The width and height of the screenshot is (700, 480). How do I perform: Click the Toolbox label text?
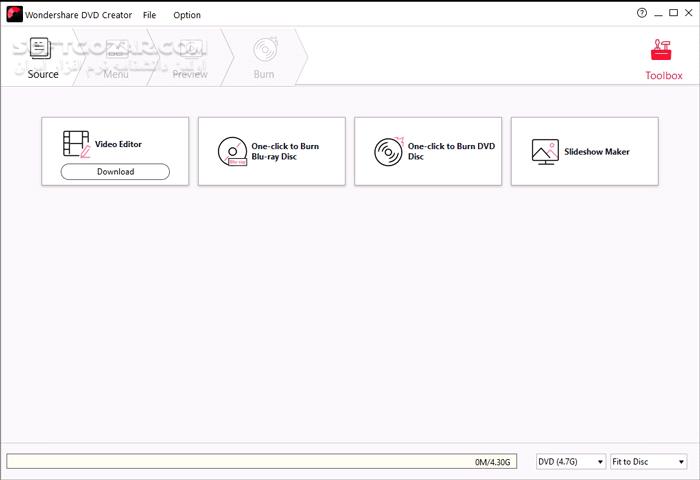[x=664, y=75]
